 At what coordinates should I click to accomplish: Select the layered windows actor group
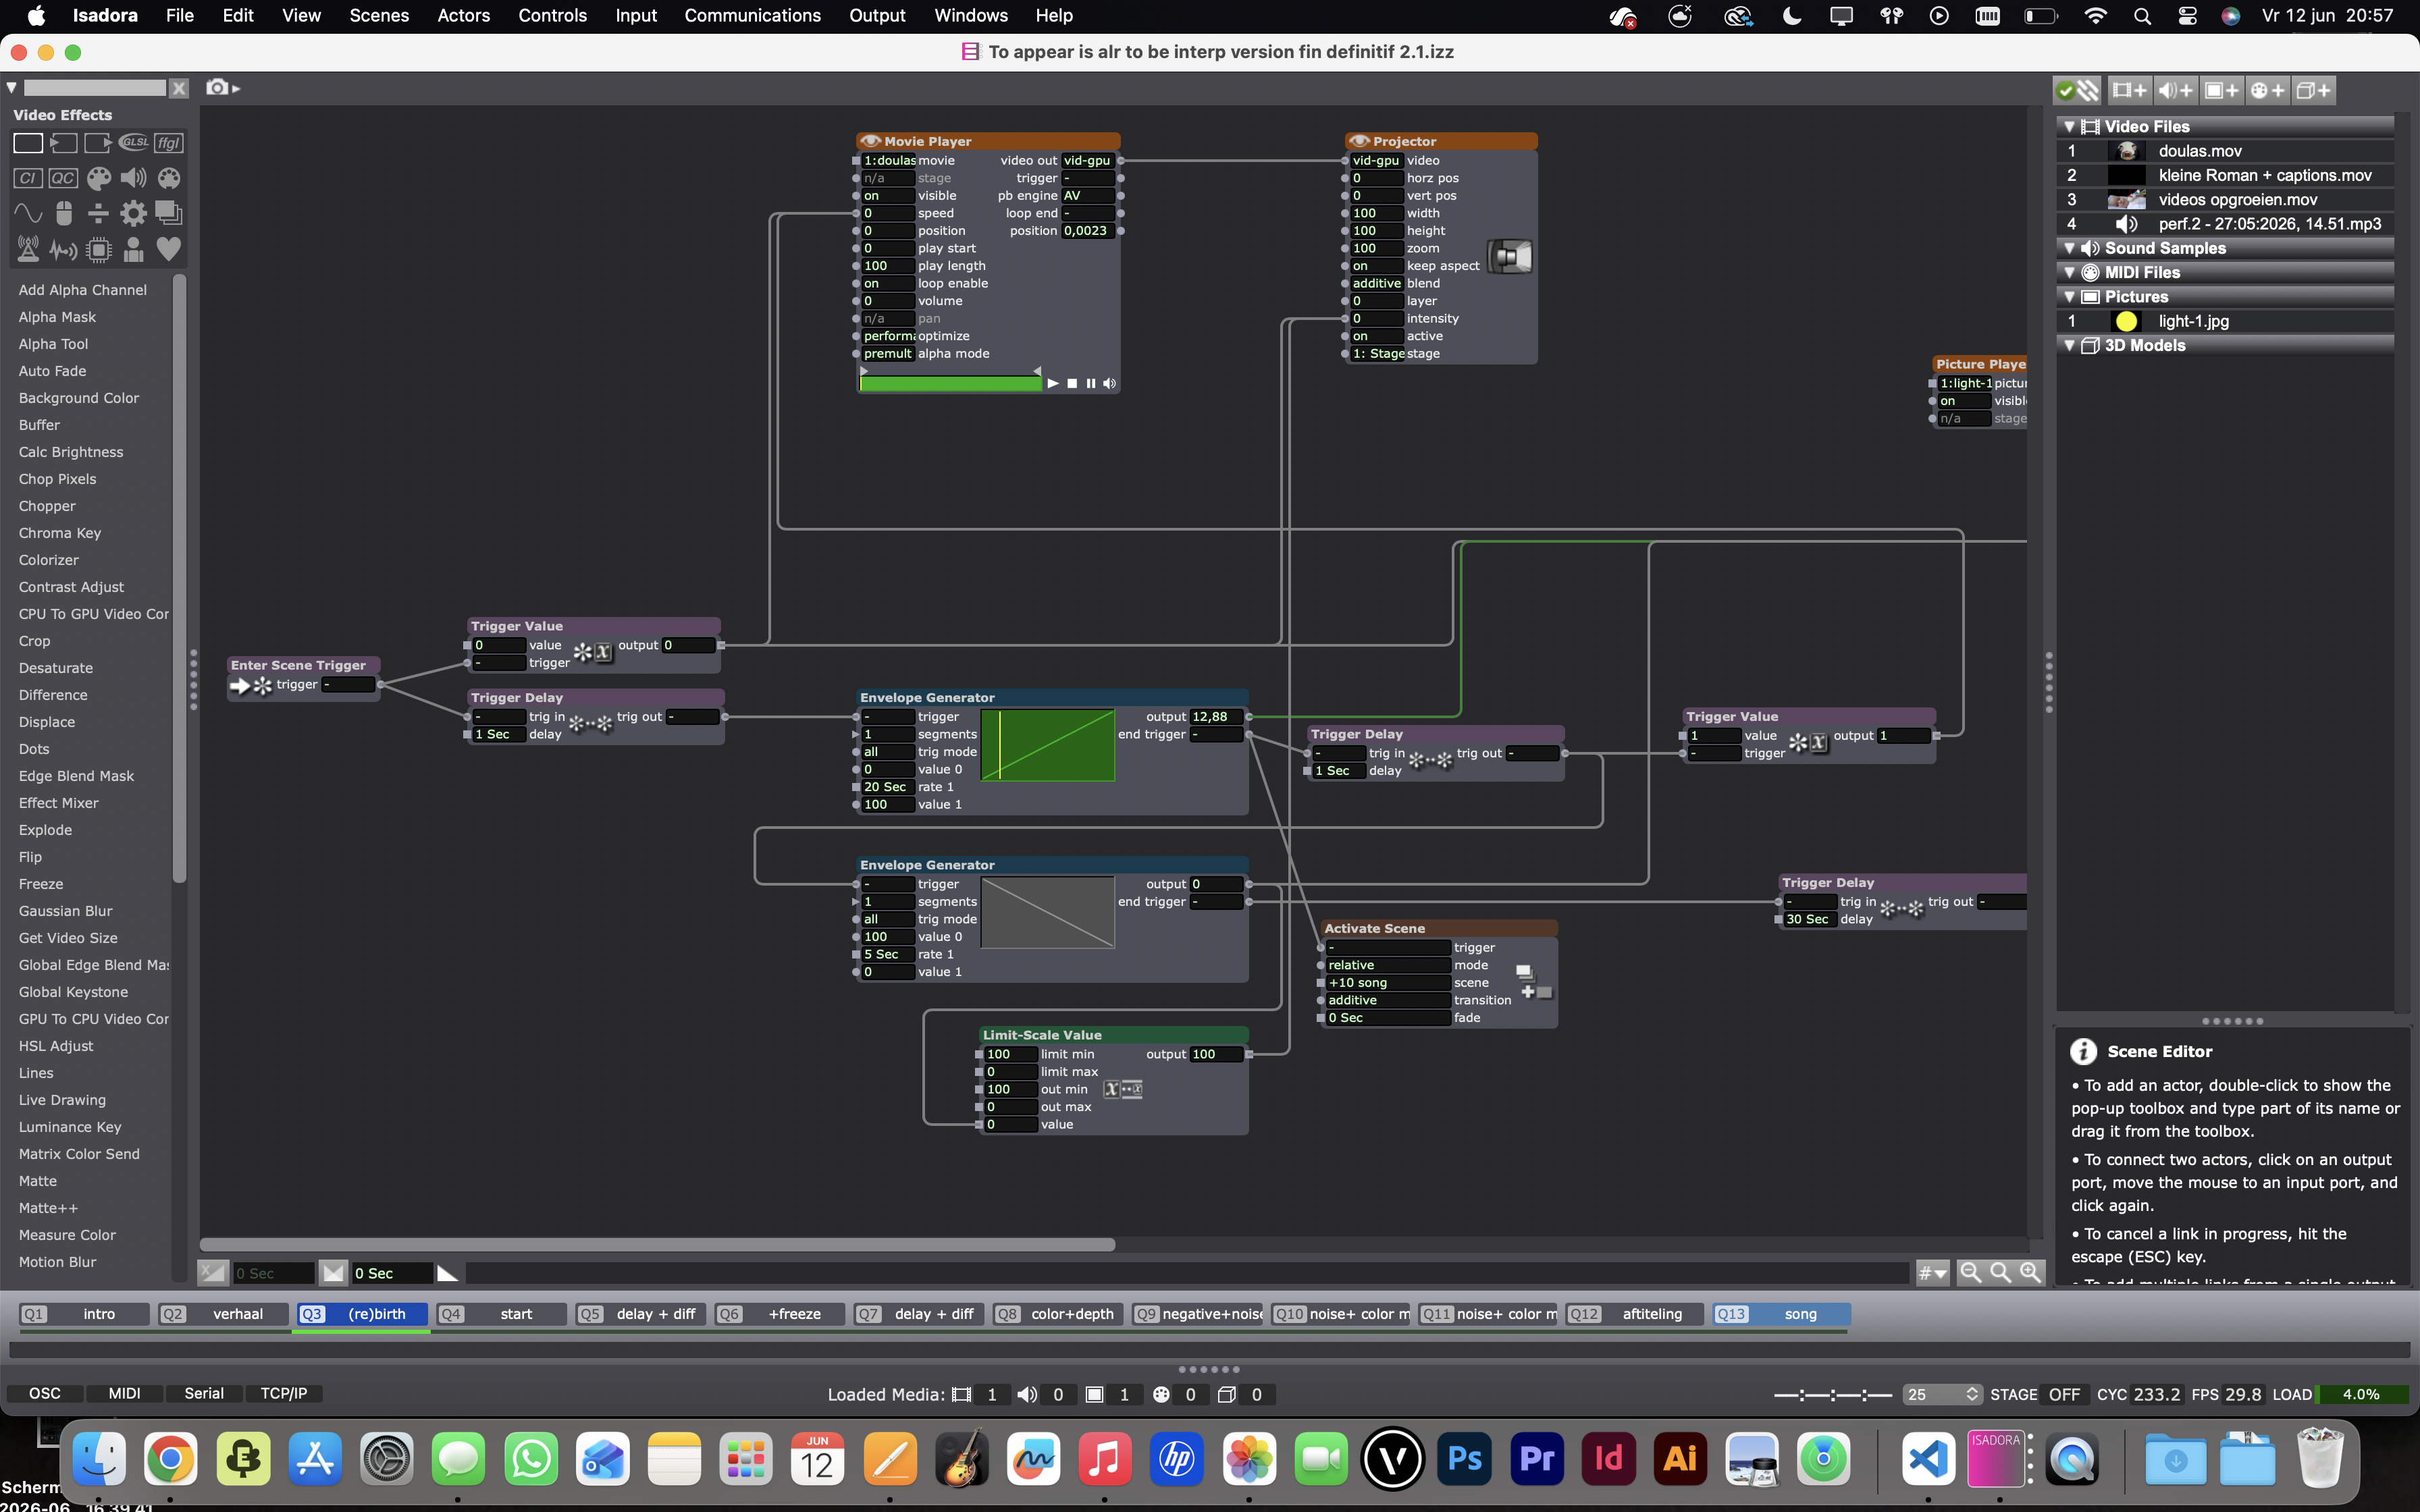point(169,213)
